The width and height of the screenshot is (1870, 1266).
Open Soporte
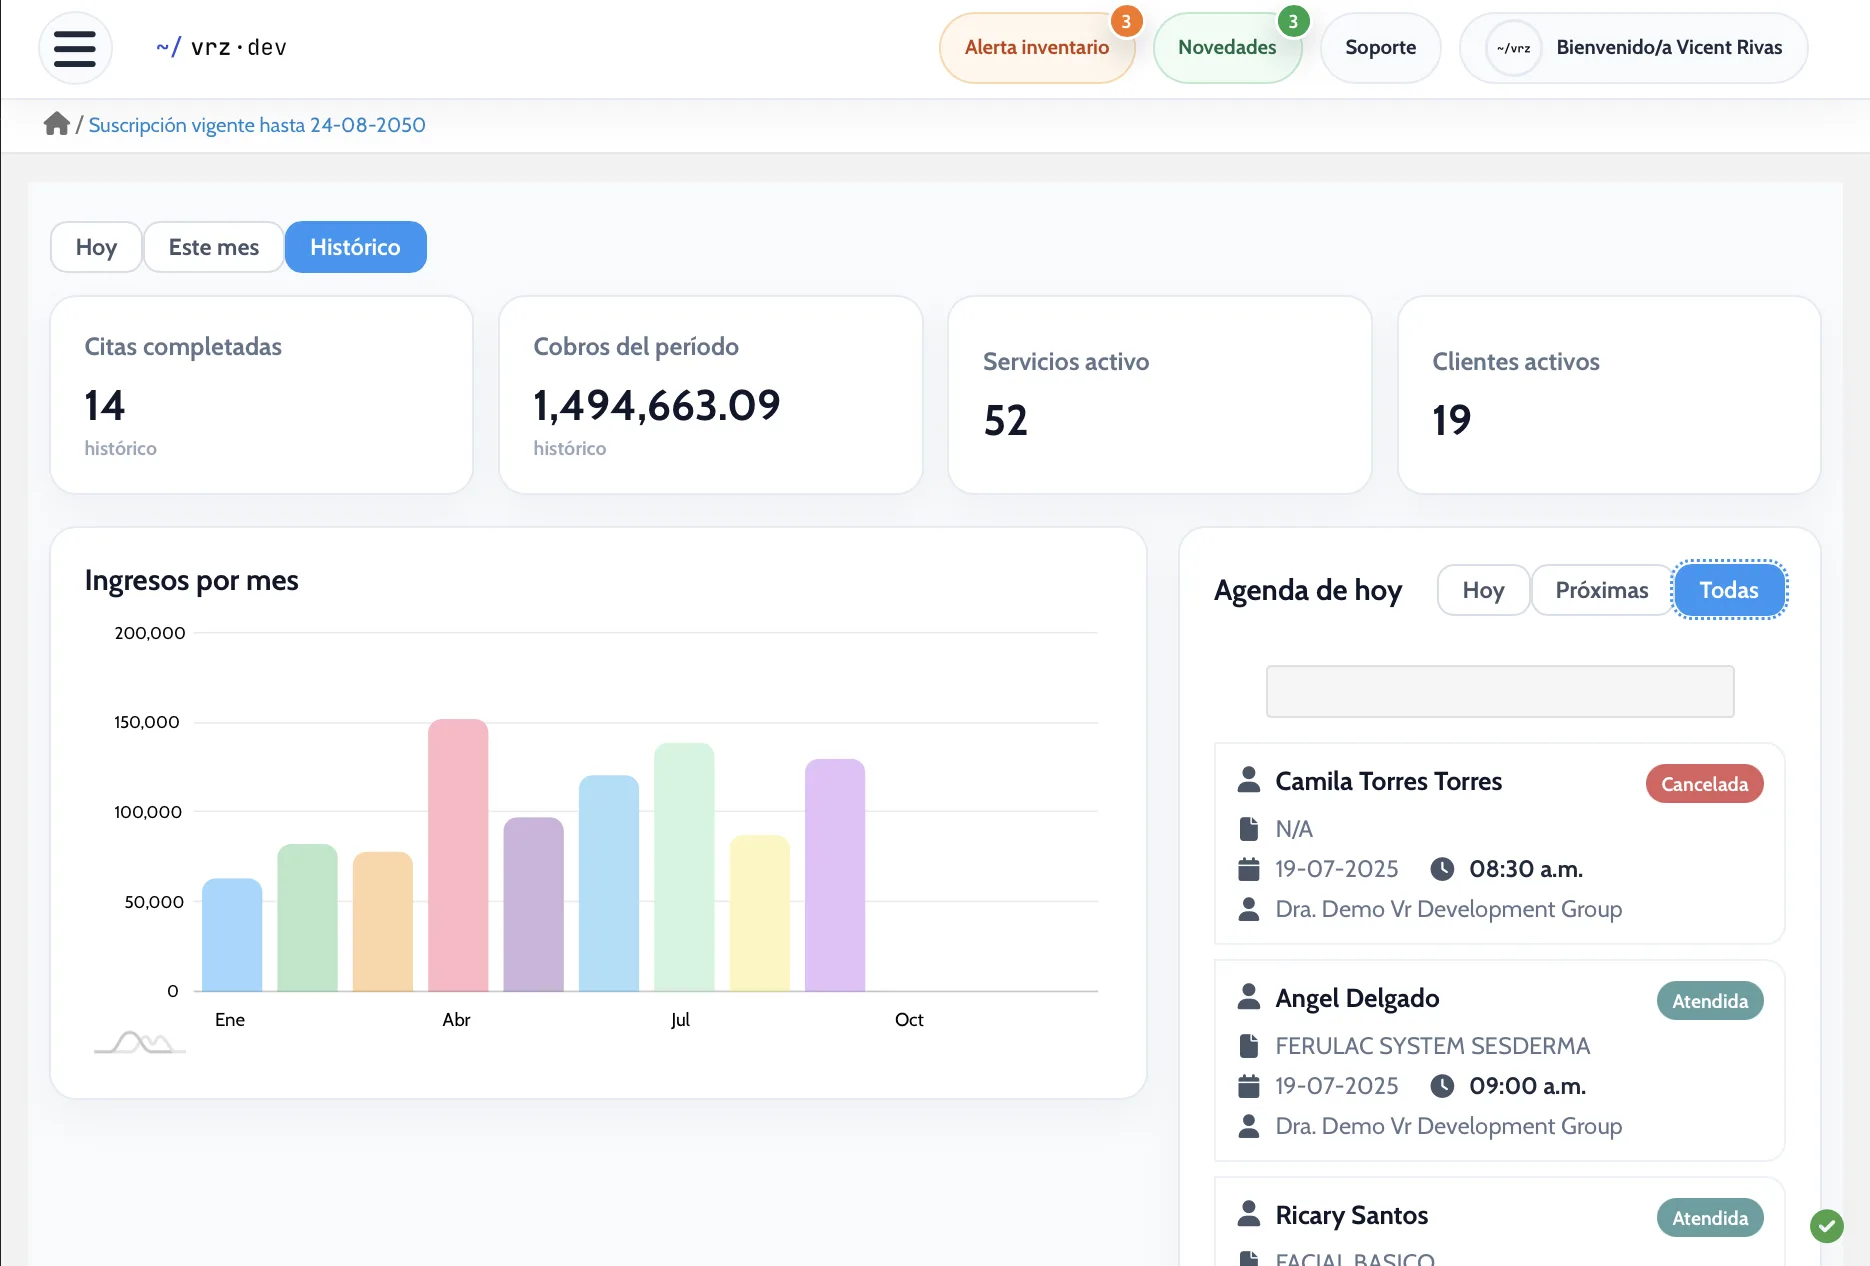tap(1381, 48)
